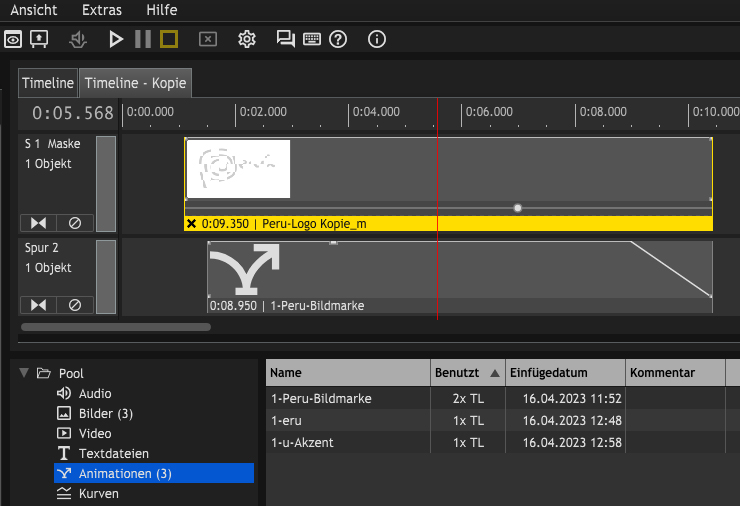Click the preview eye icon in toolbar
The height and width of the screenshot is (506, 740).
pos(13,39)
